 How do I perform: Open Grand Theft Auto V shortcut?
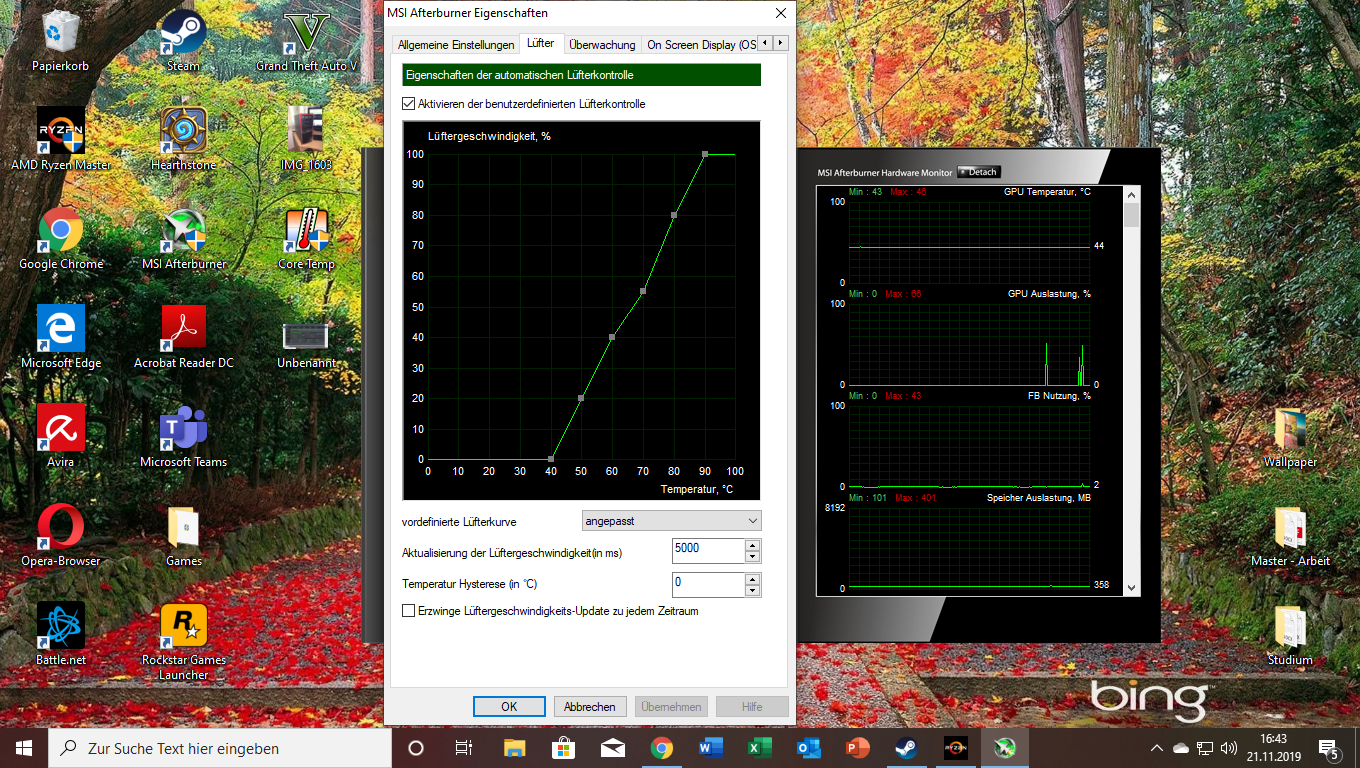pos(307,40)
